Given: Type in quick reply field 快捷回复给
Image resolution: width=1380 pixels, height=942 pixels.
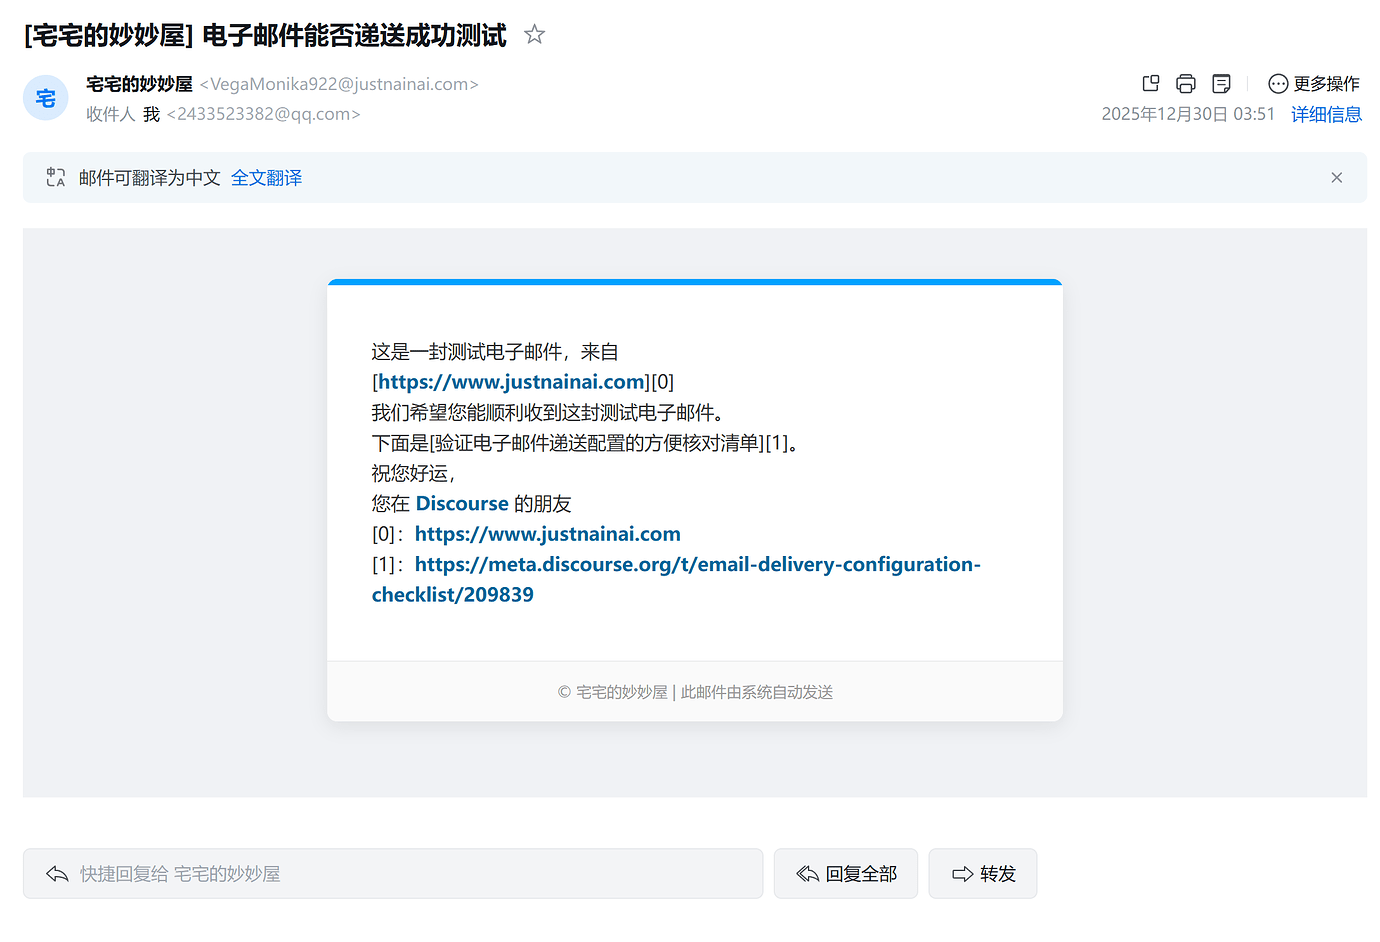Looking at the screenshot, I should click(x=400, y=874).
